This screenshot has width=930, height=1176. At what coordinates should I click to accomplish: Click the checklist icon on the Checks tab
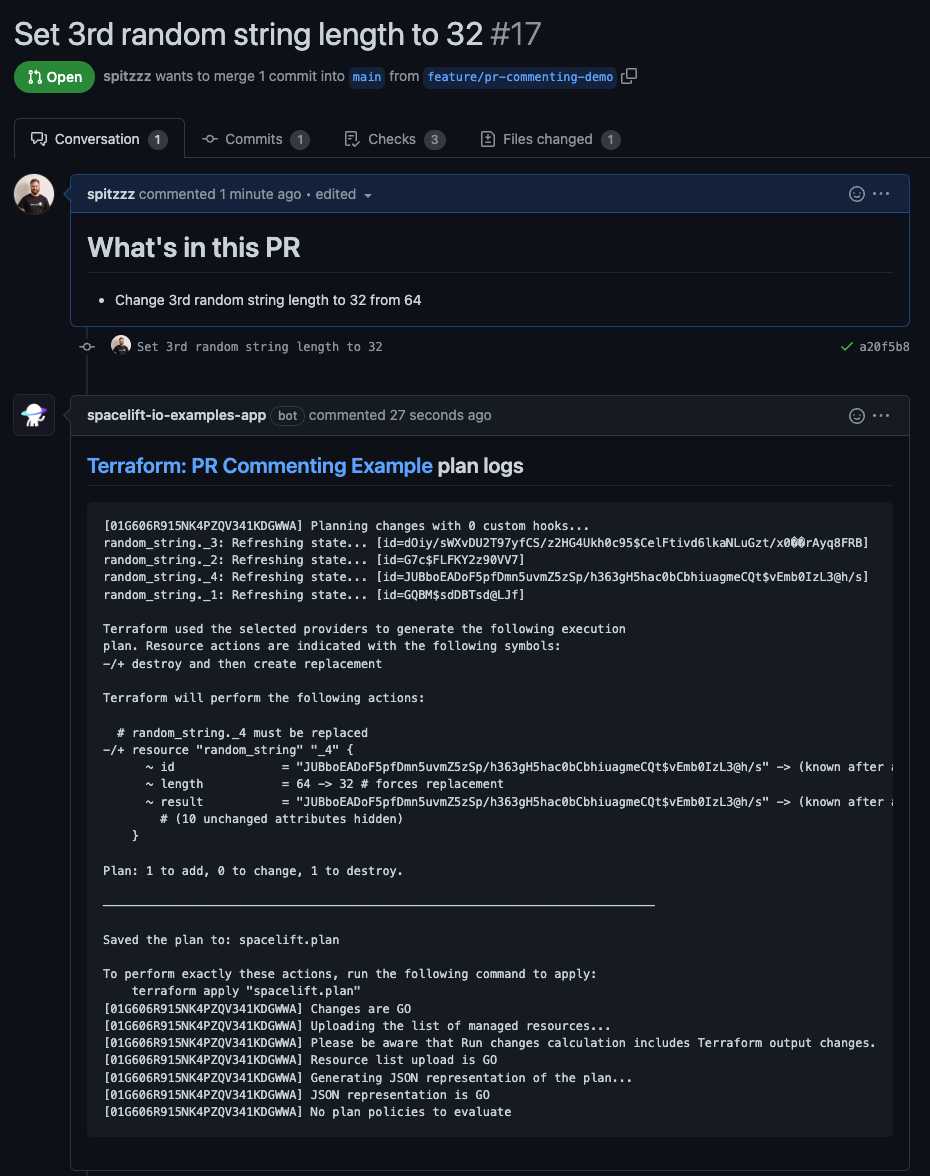tap(352, 138)
